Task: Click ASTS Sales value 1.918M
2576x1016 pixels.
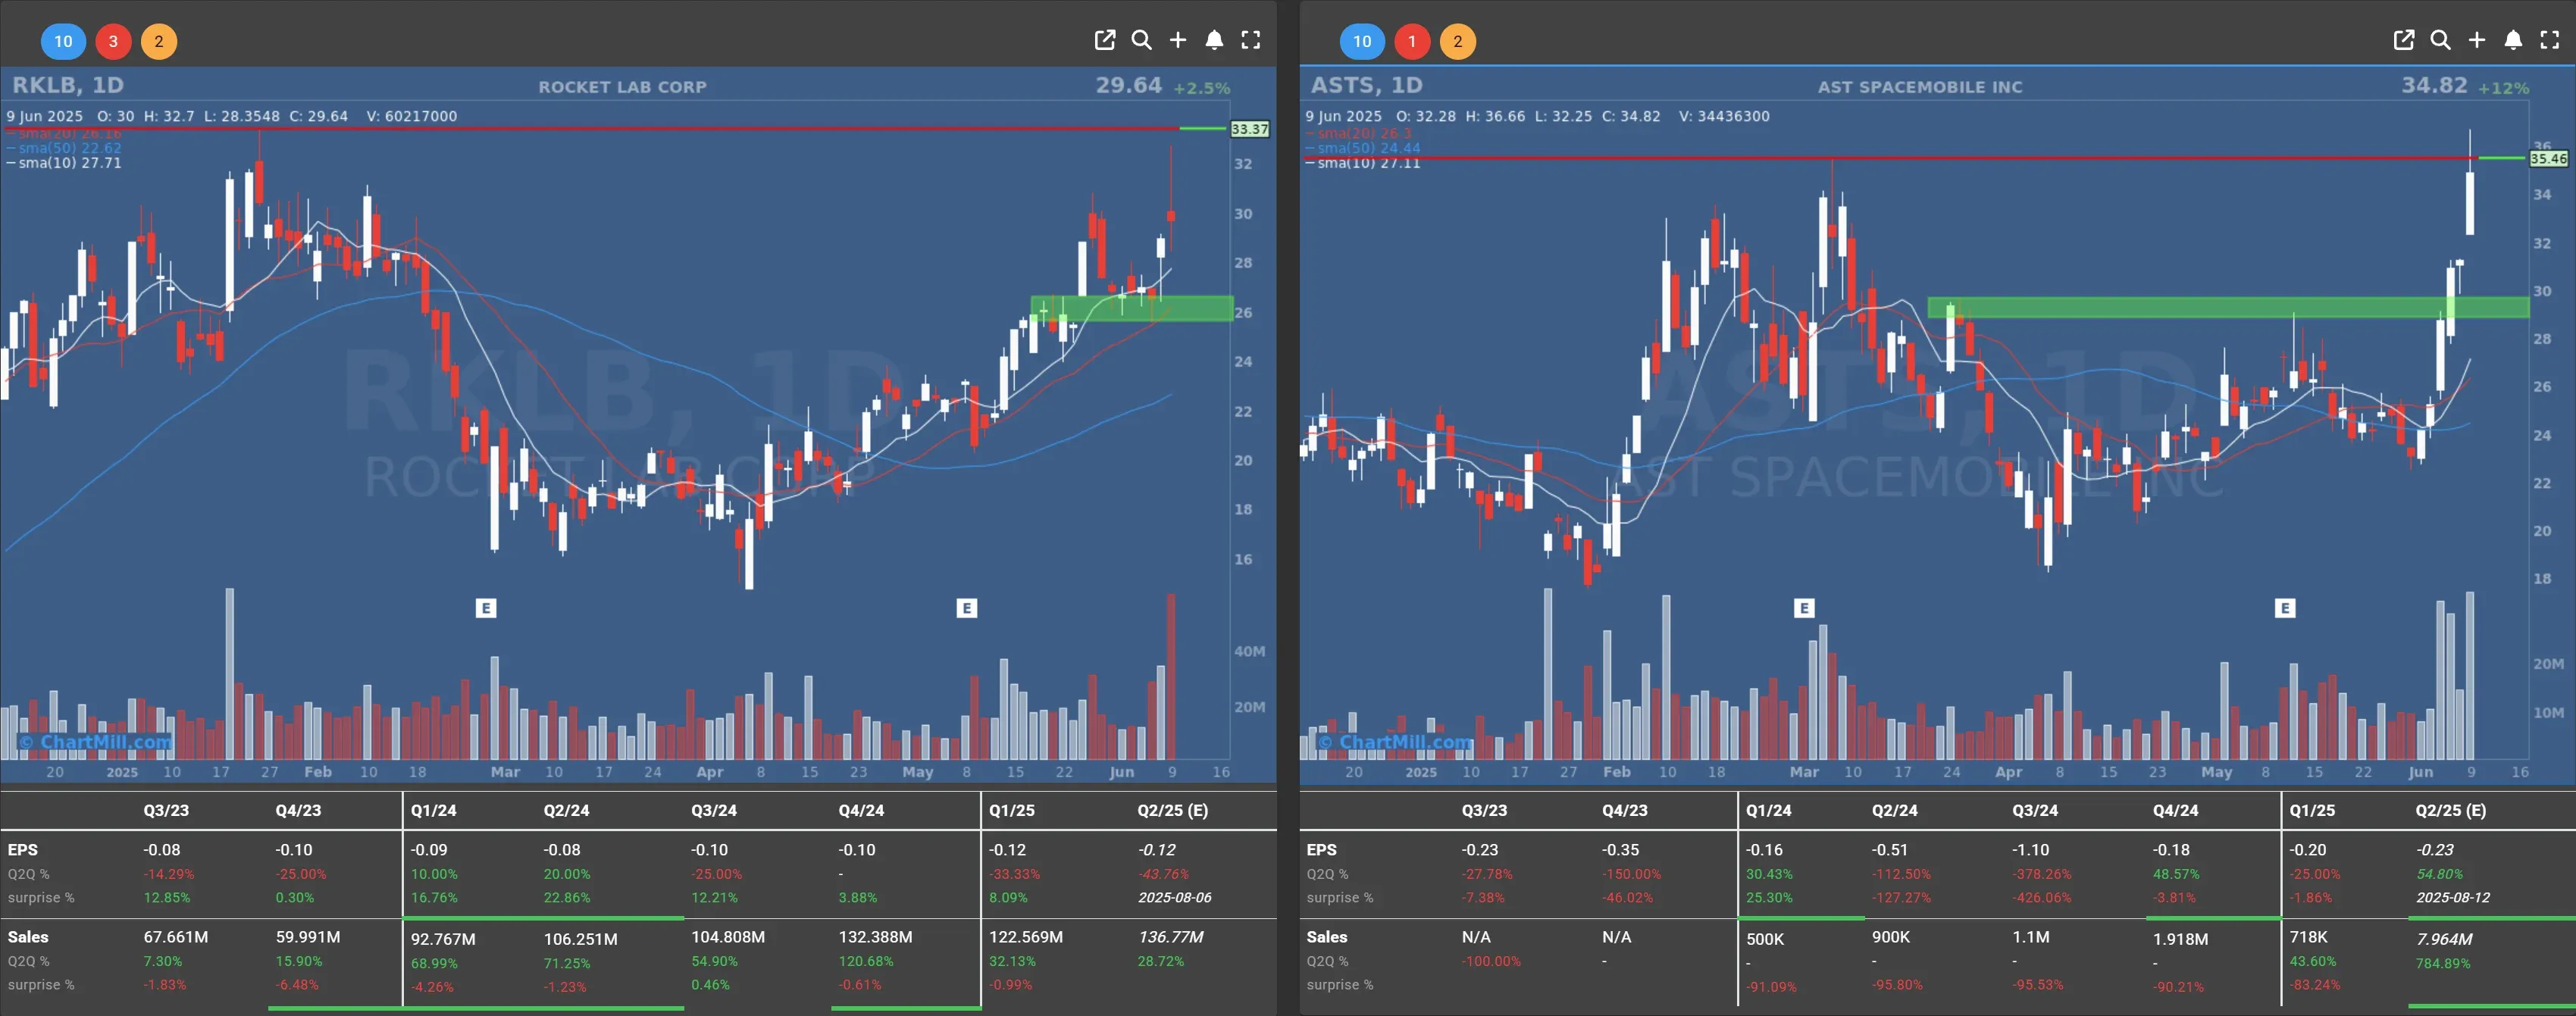Action: [2181, 940]
